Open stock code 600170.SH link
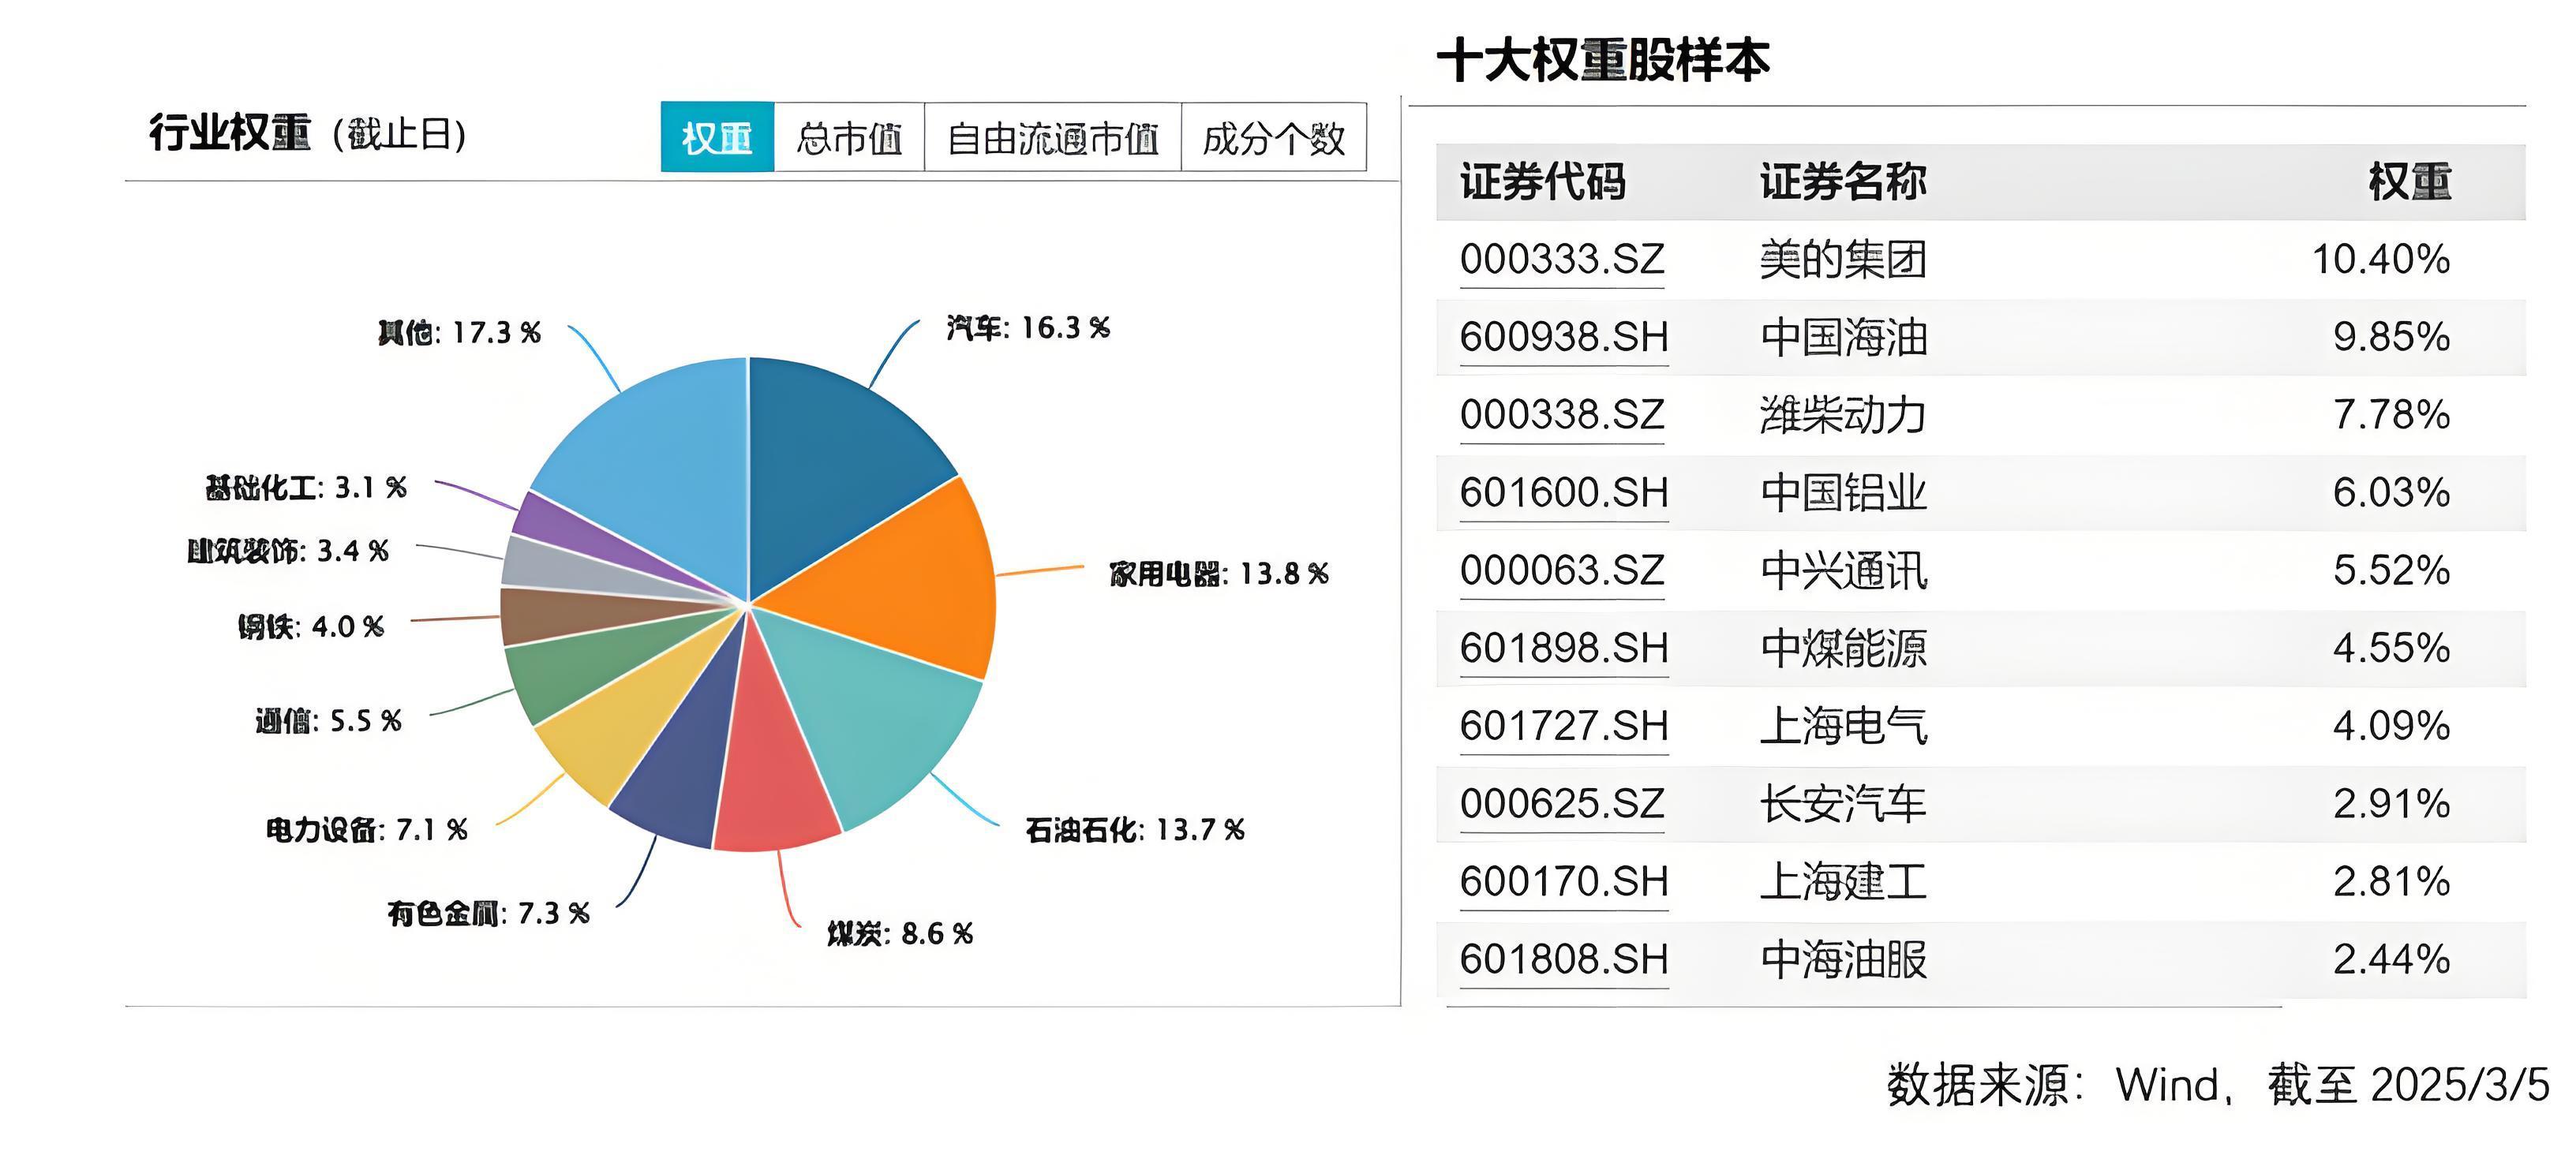The height and width of the screenshot is (1155, 2576). tap(1564, 882)
